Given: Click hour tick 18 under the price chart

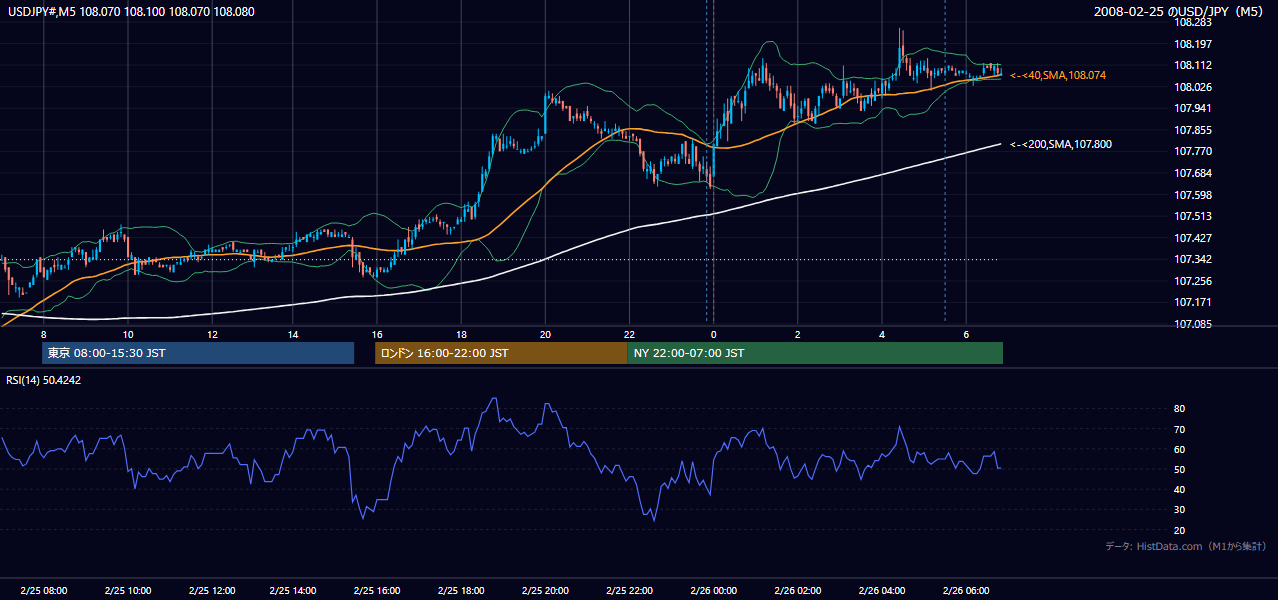Looking at the screenshot, I should (x=461, y=334).
